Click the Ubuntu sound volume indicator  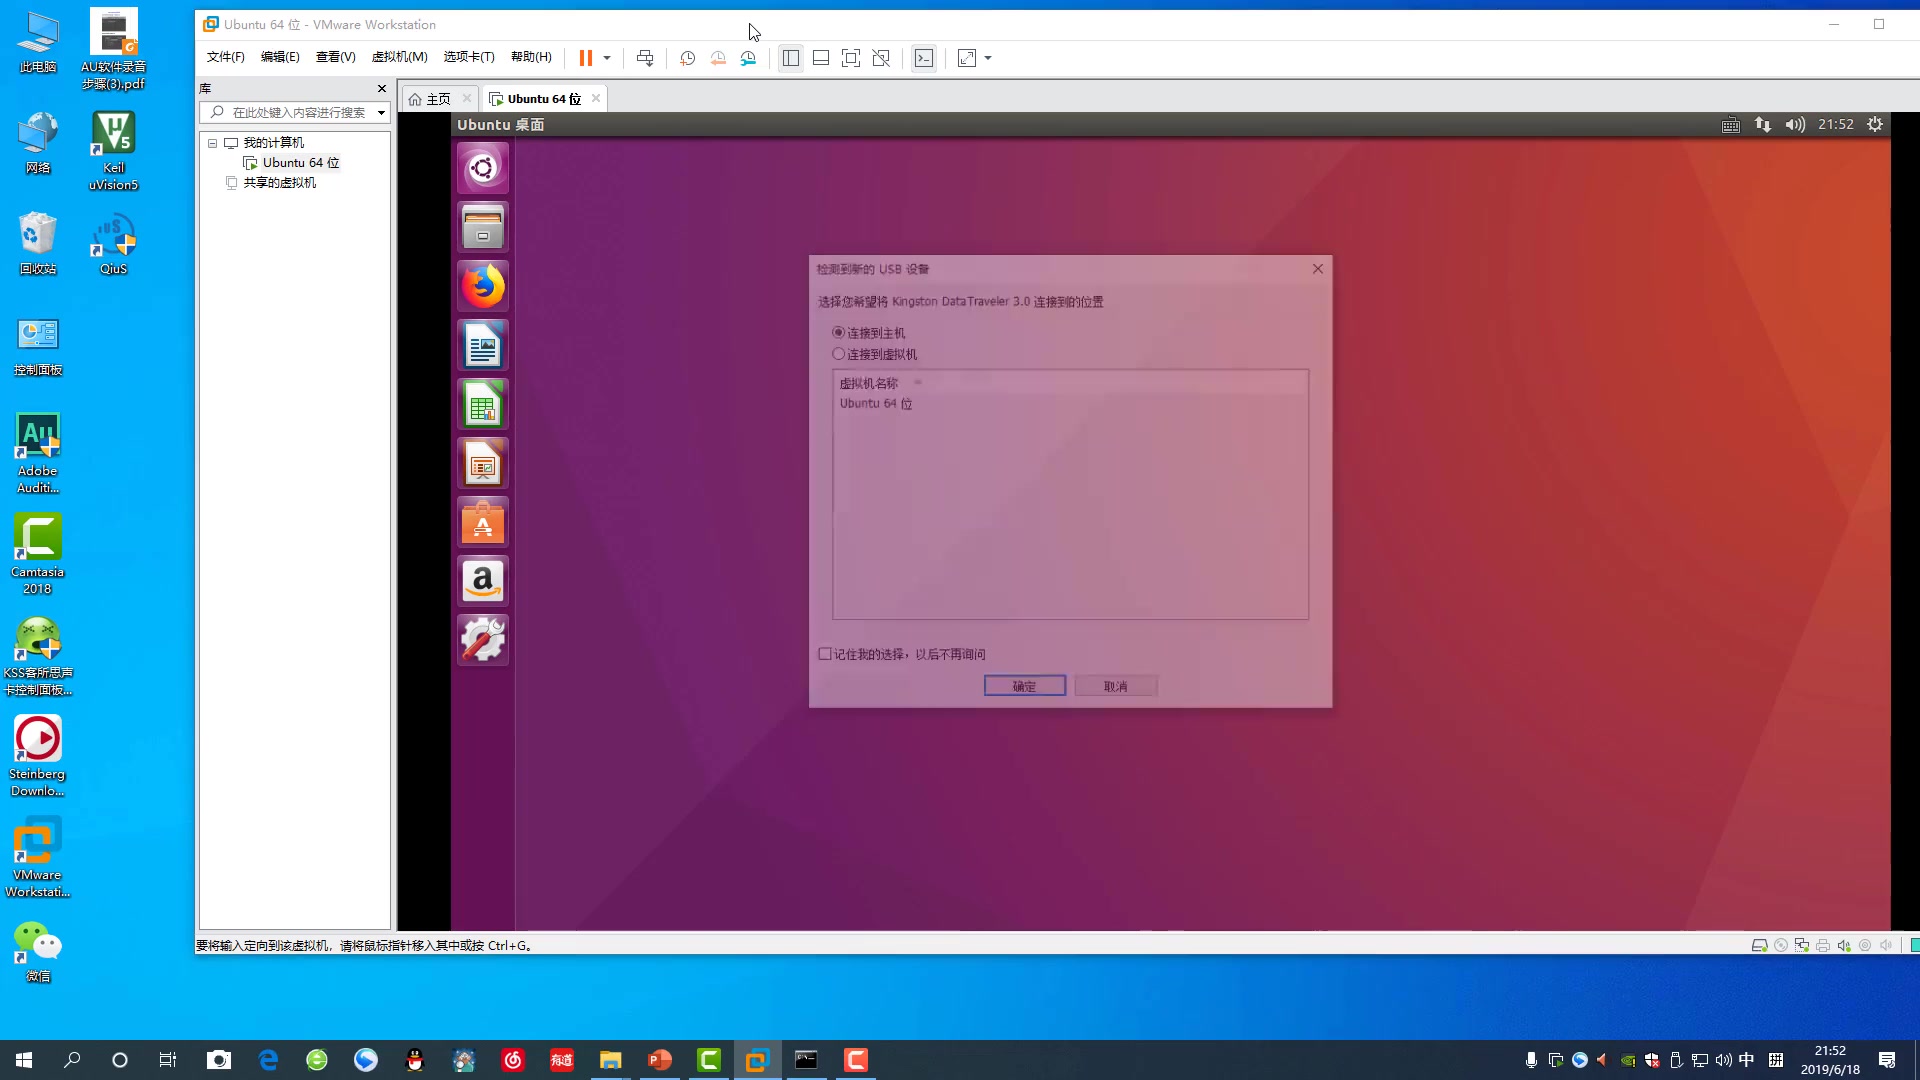click(x=1795, y=125)
